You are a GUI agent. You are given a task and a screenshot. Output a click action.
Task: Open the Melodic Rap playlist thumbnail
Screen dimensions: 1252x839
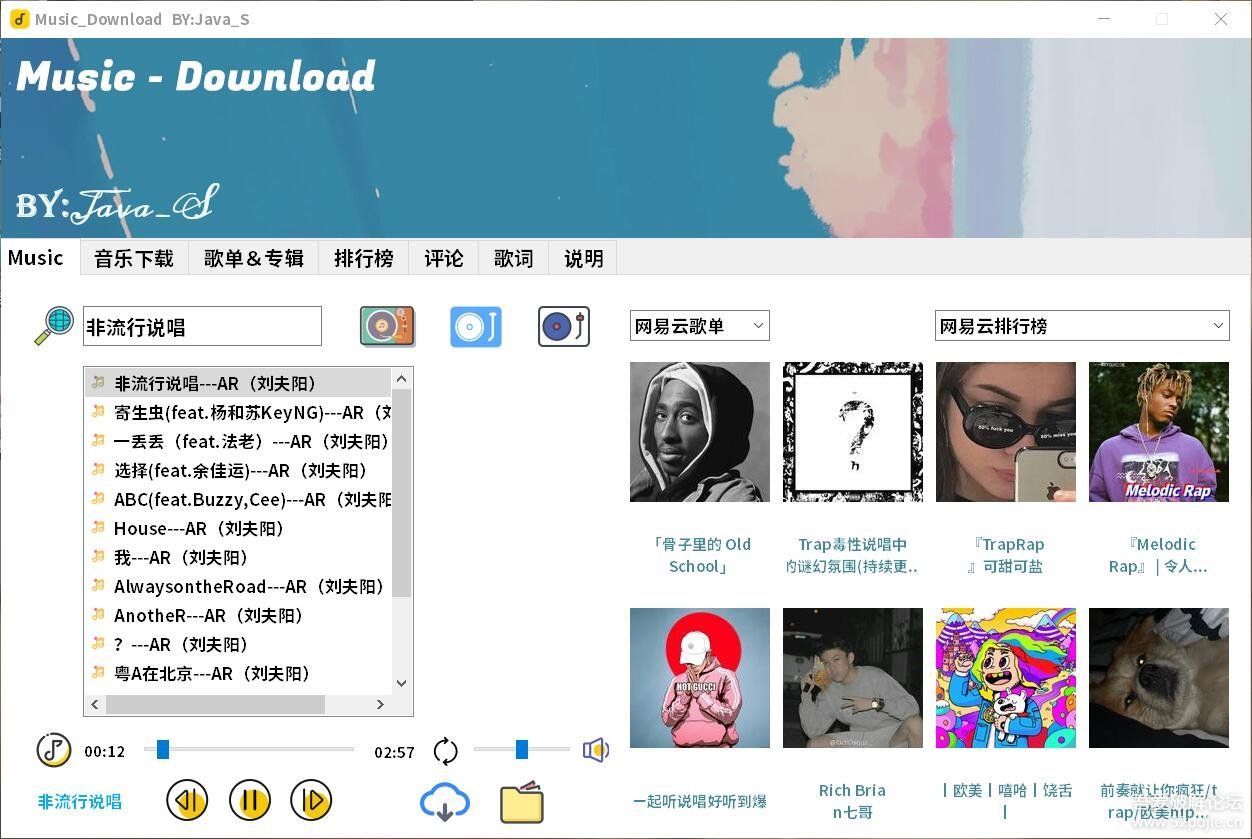(1158, 432)
